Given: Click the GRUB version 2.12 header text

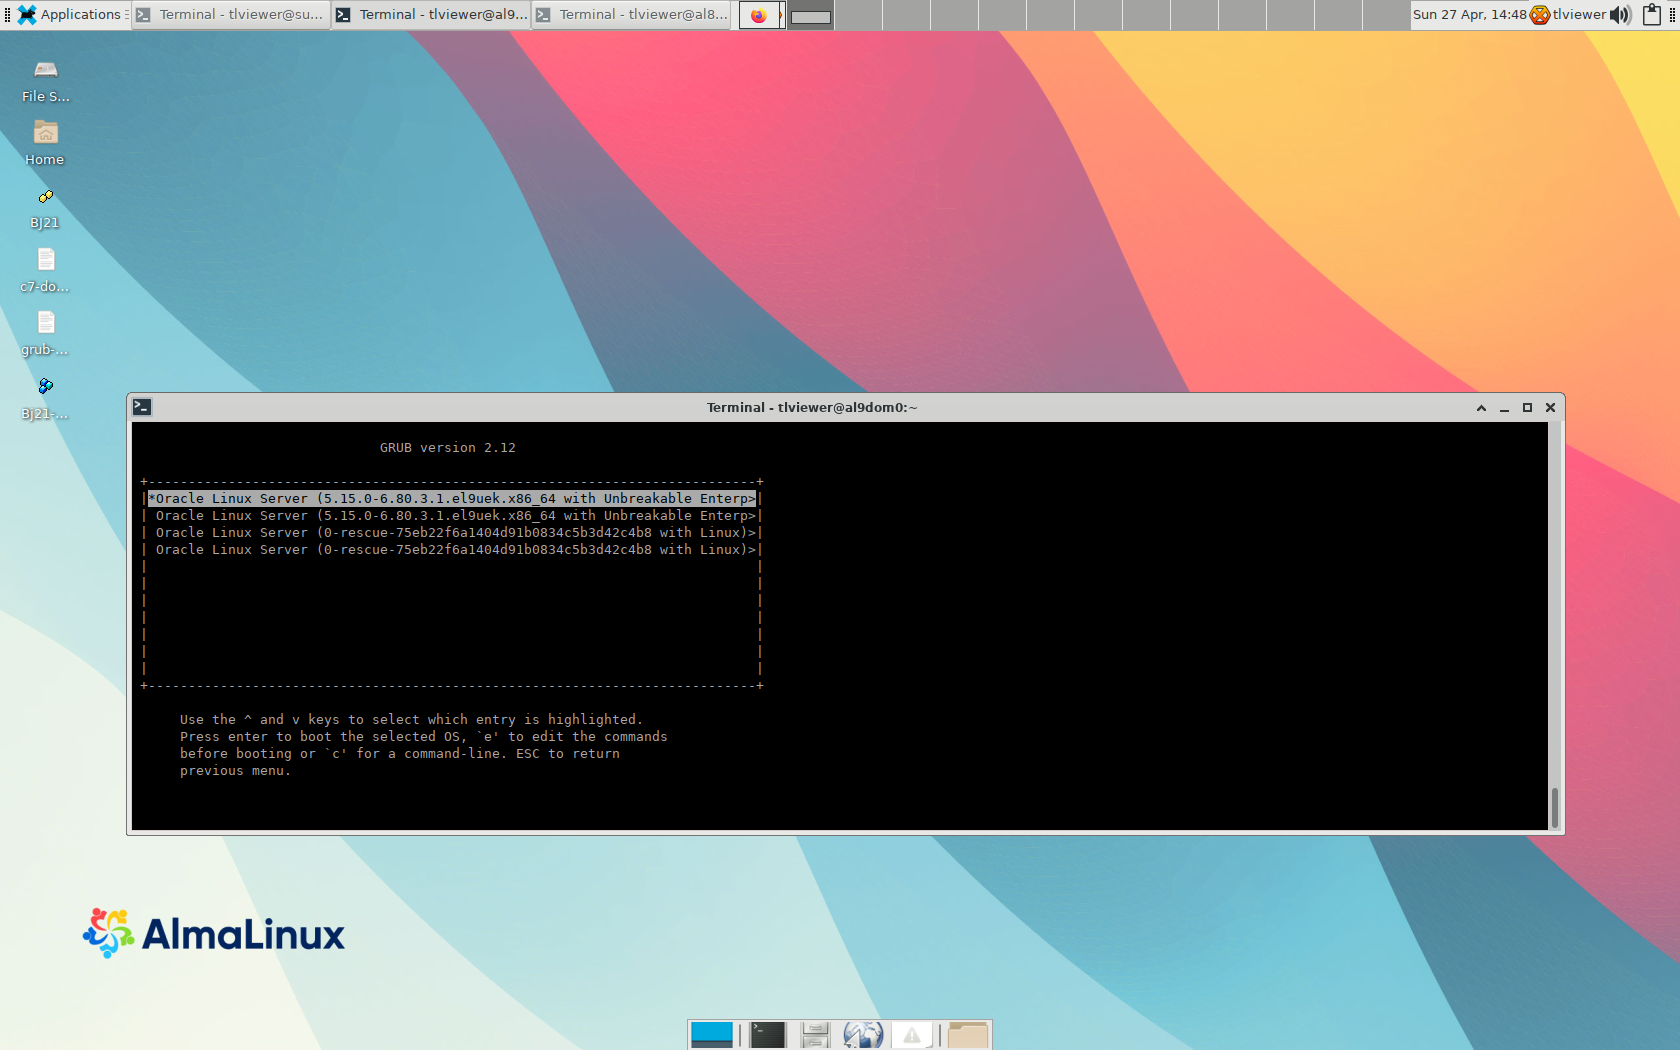Looking at the screenshot, I should [x=448, y=447].
